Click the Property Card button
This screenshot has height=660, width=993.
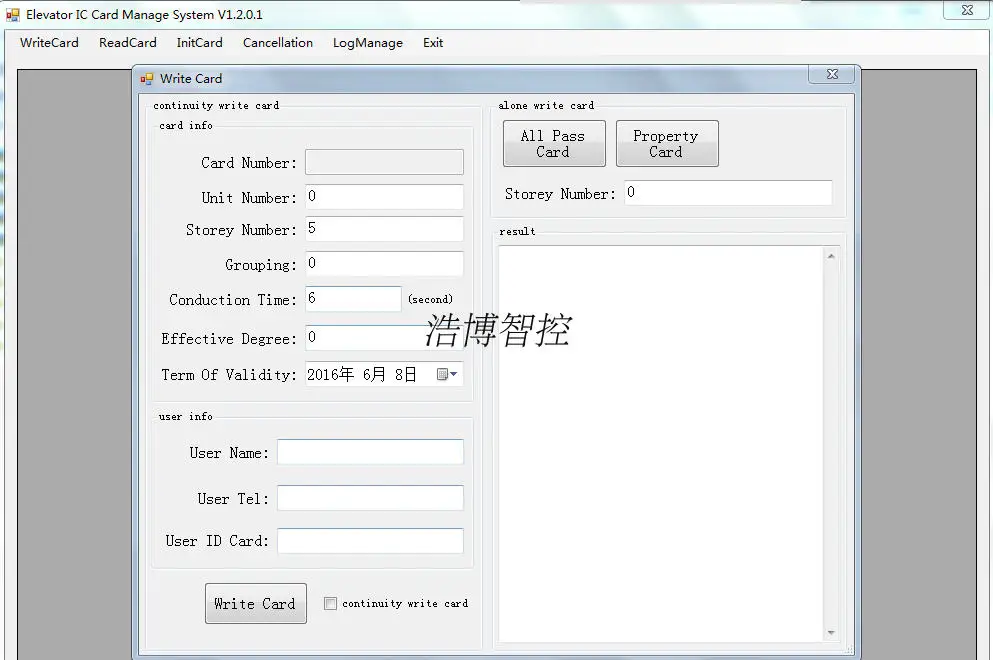click(667, 144)
